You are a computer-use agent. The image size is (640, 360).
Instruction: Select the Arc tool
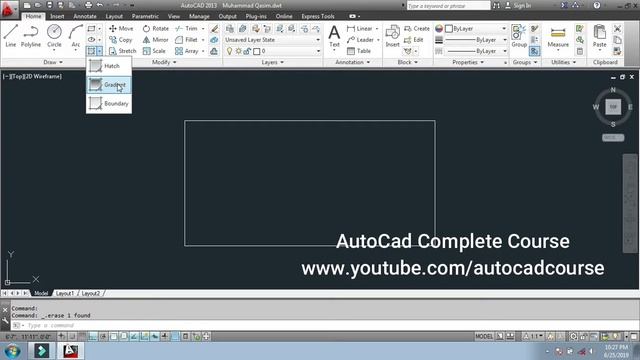coord(76,36)
